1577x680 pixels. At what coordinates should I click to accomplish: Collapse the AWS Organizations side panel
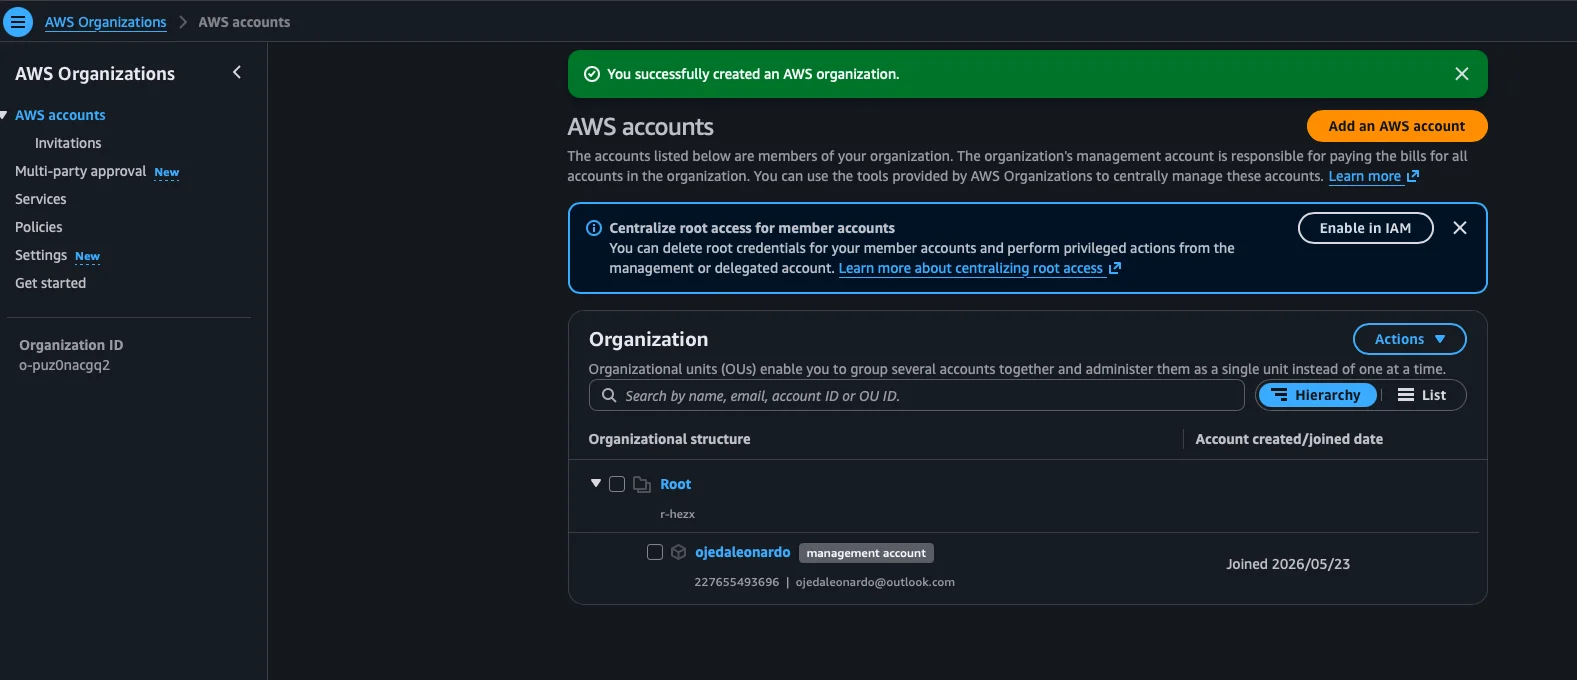(x=237, y=72)
